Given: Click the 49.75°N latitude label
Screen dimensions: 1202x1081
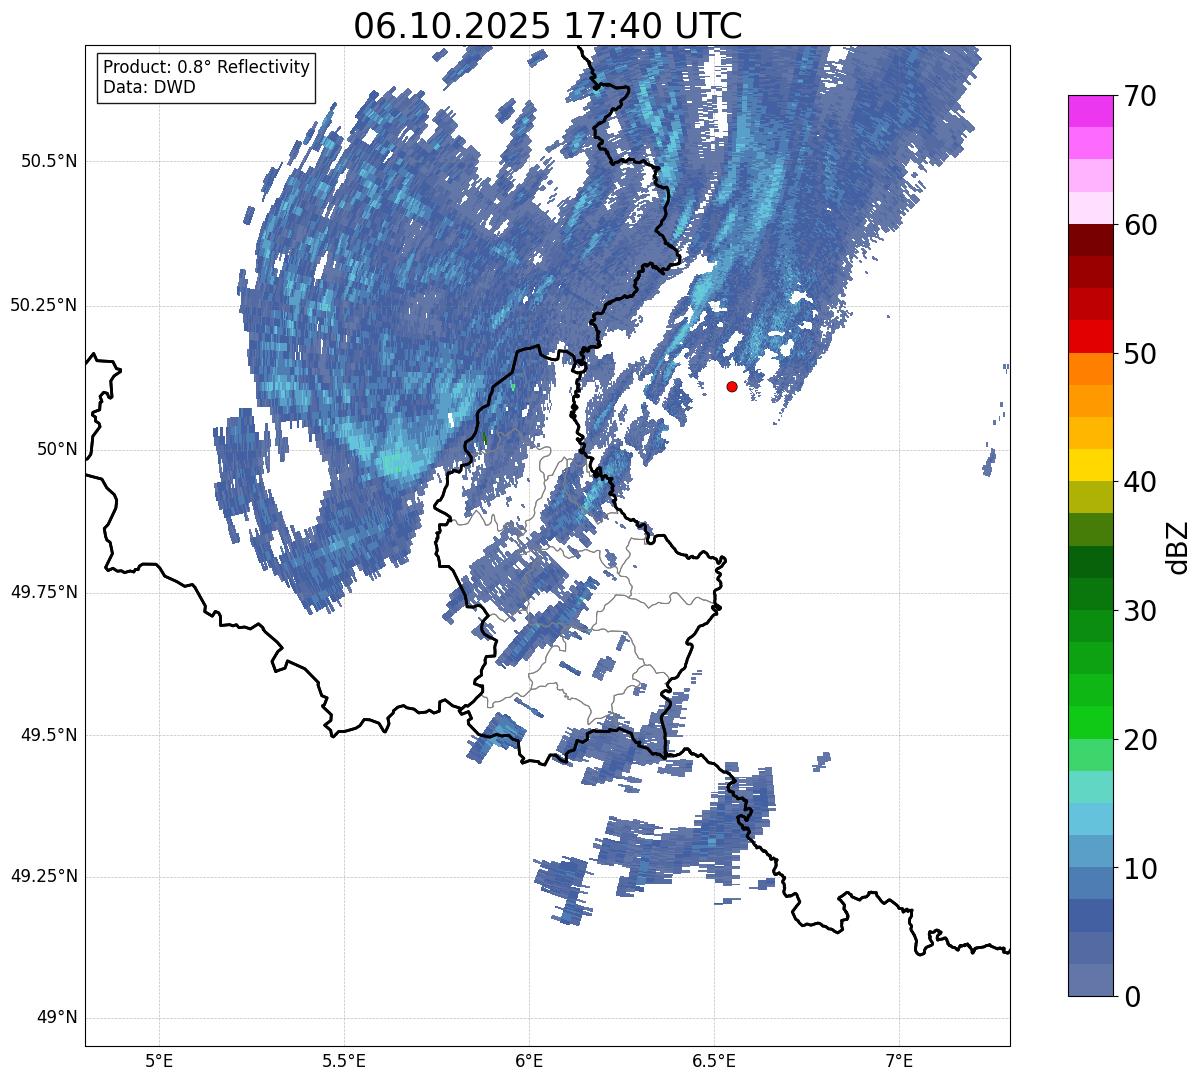Looking at the screenshot, I should pos(44,592).
